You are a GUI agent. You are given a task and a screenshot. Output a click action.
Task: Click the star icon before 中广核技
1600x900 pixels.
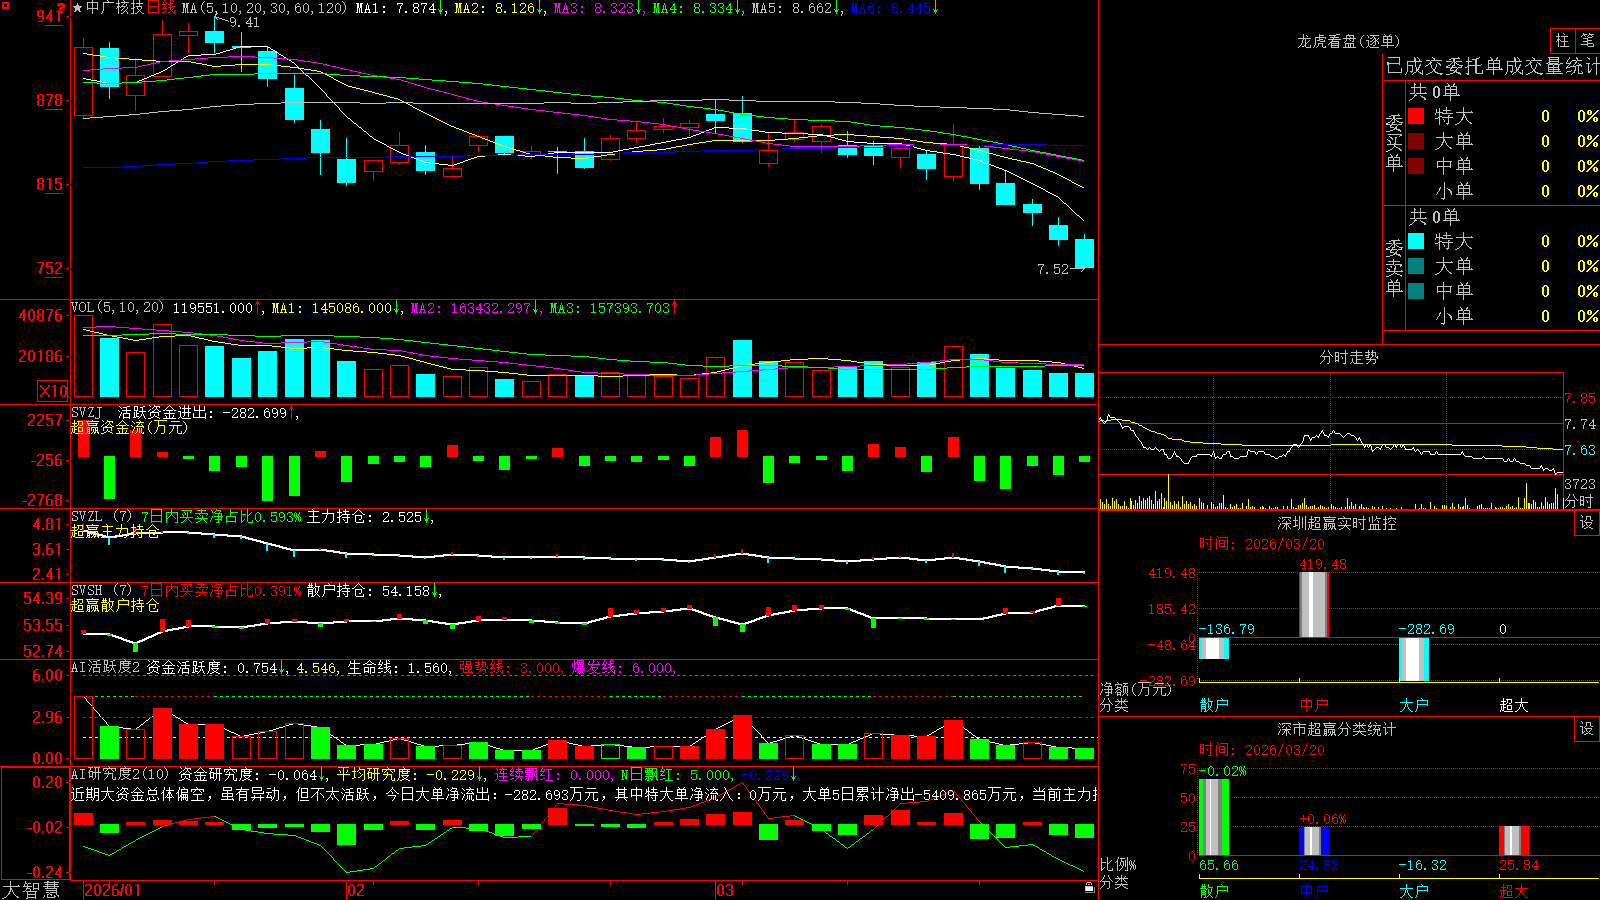(x=77, y=8)
